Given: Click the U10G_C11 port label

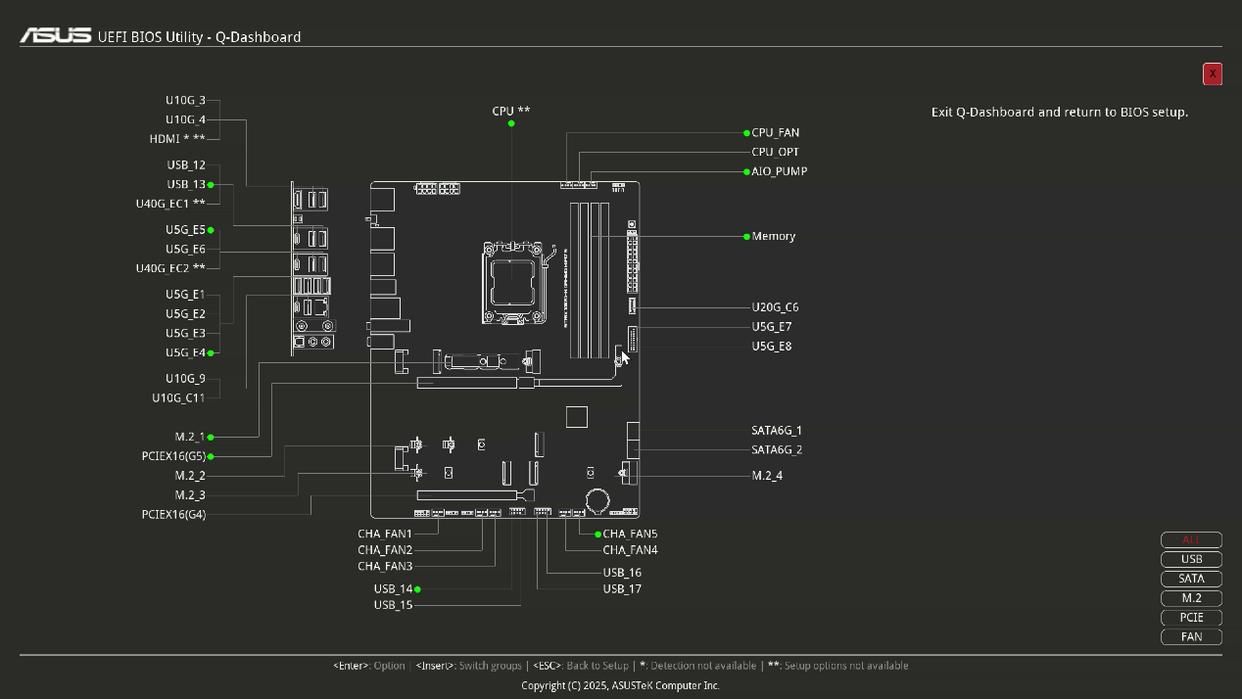Looking at the screenshot, I should [x=178, y=398].
